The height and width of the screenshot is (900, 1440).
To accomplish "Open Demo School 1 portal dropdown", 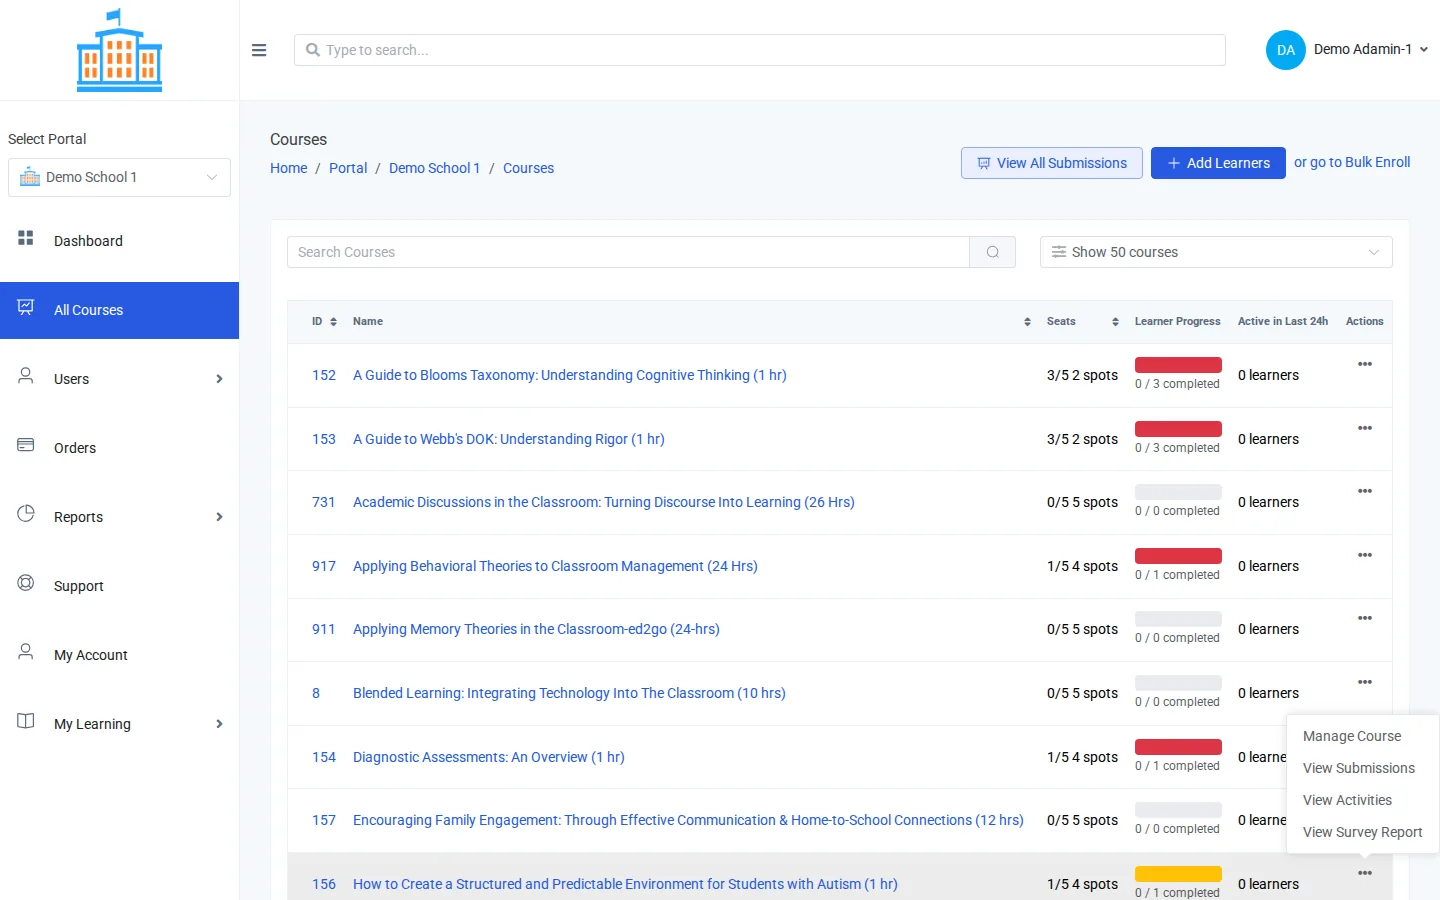I will click(120, 177).
